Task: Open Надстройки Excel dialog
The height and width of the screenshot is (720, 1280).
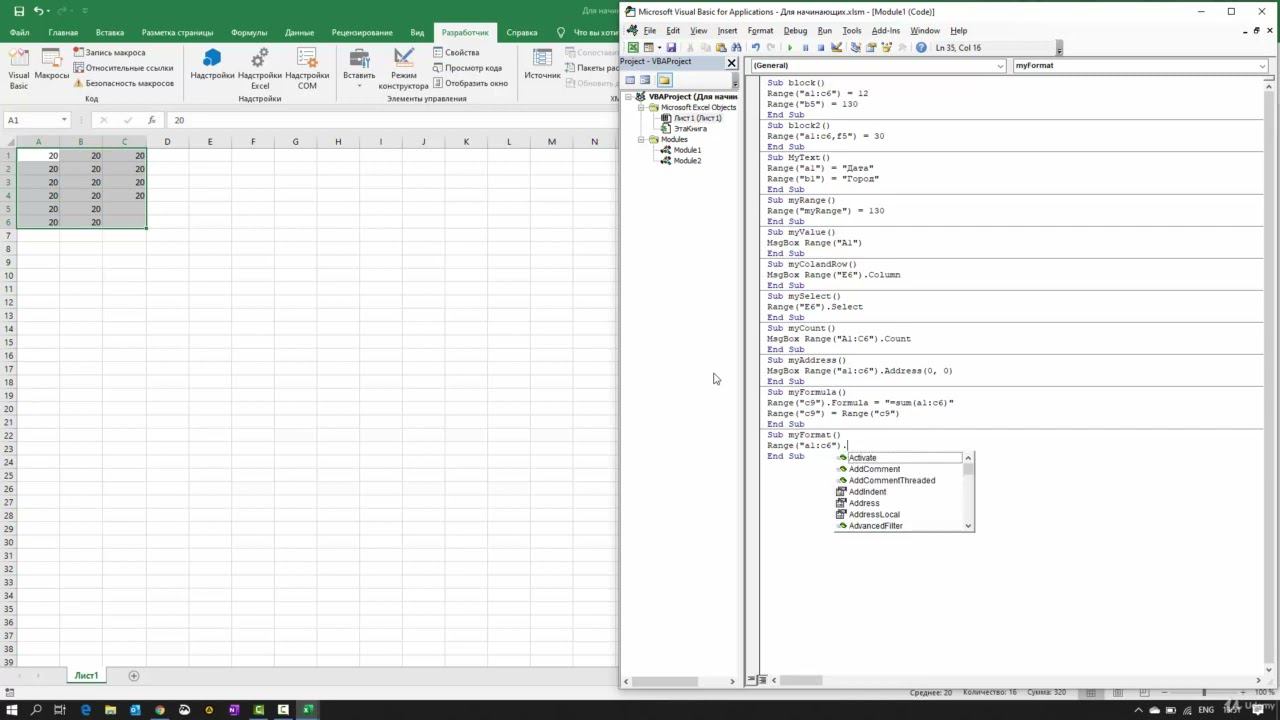Action: click(x=260, y=68)
